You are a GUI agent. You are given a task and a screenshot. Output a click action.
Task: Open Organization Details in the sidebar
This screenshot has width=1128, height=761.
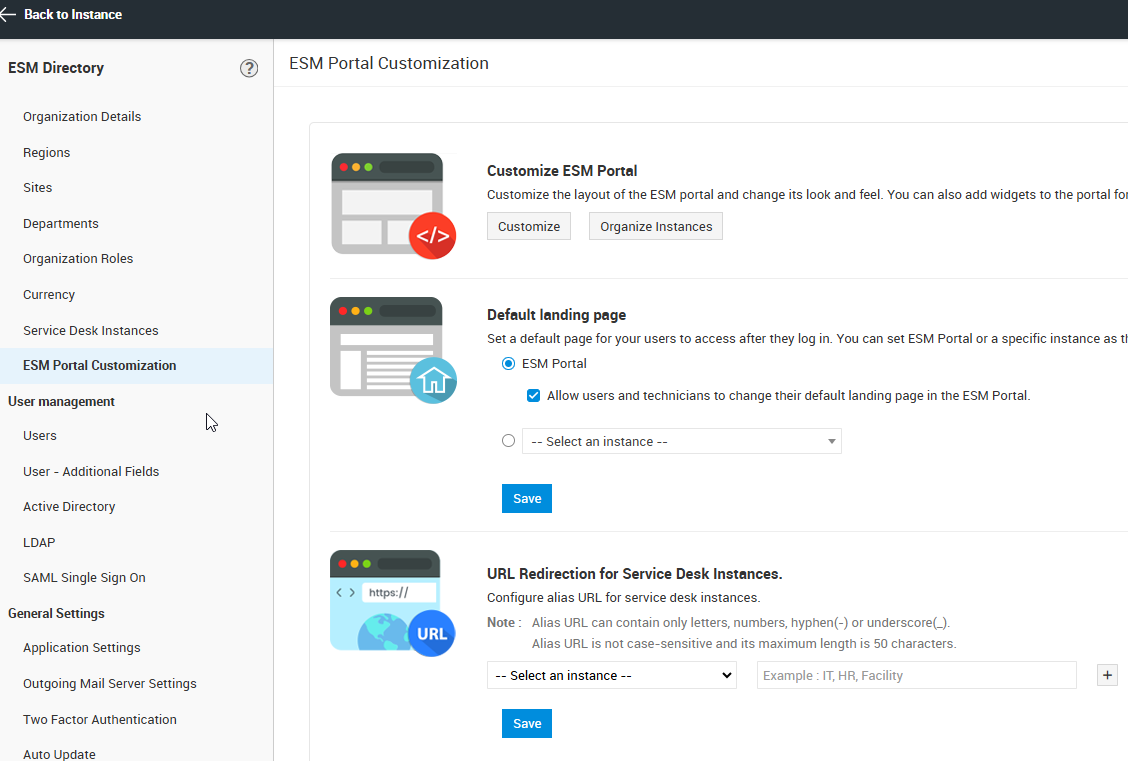82,117
